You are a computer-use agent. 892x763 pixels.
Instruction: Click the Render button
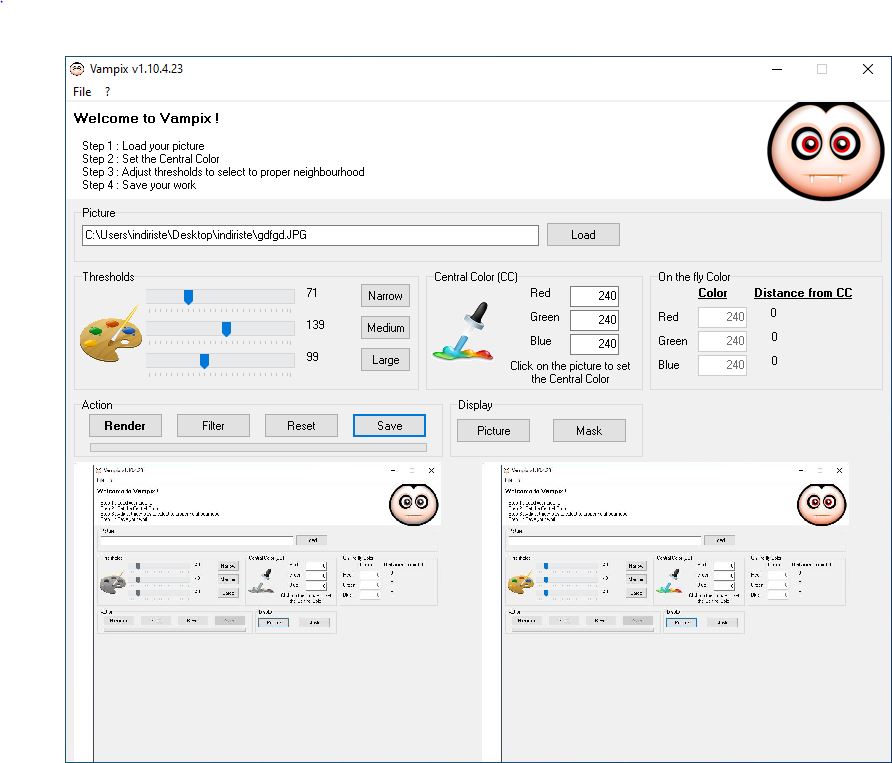point(125,426)
